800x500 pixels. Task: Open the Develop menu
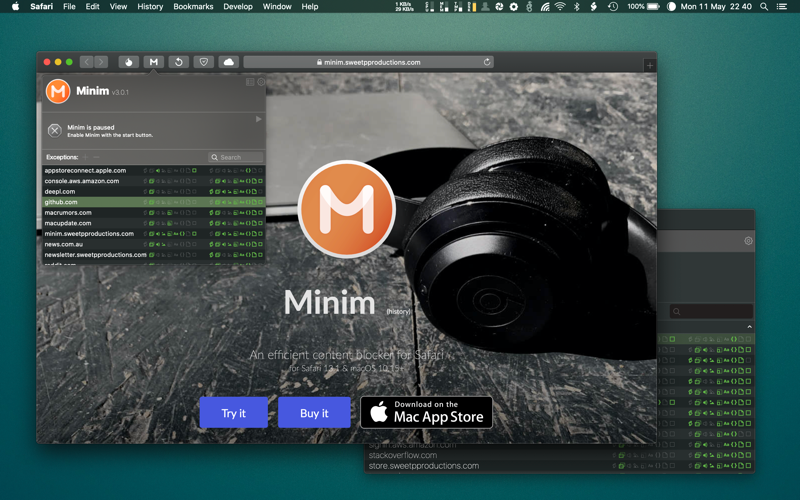point(238,6)
